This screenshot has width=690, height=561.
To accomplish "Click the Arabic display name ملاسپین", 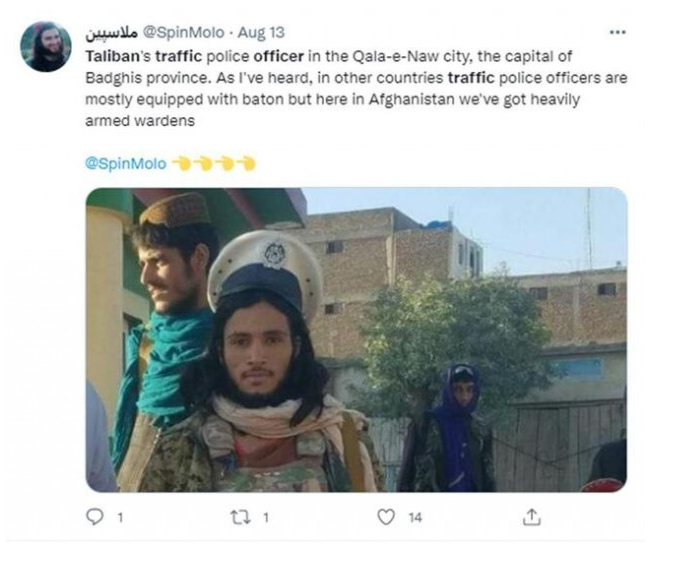I will point(112,33).
